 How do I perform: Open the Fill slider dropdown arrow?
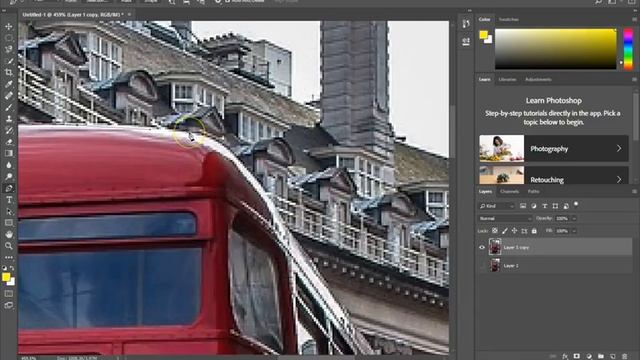pyautogui.click(x=574, y=231)
